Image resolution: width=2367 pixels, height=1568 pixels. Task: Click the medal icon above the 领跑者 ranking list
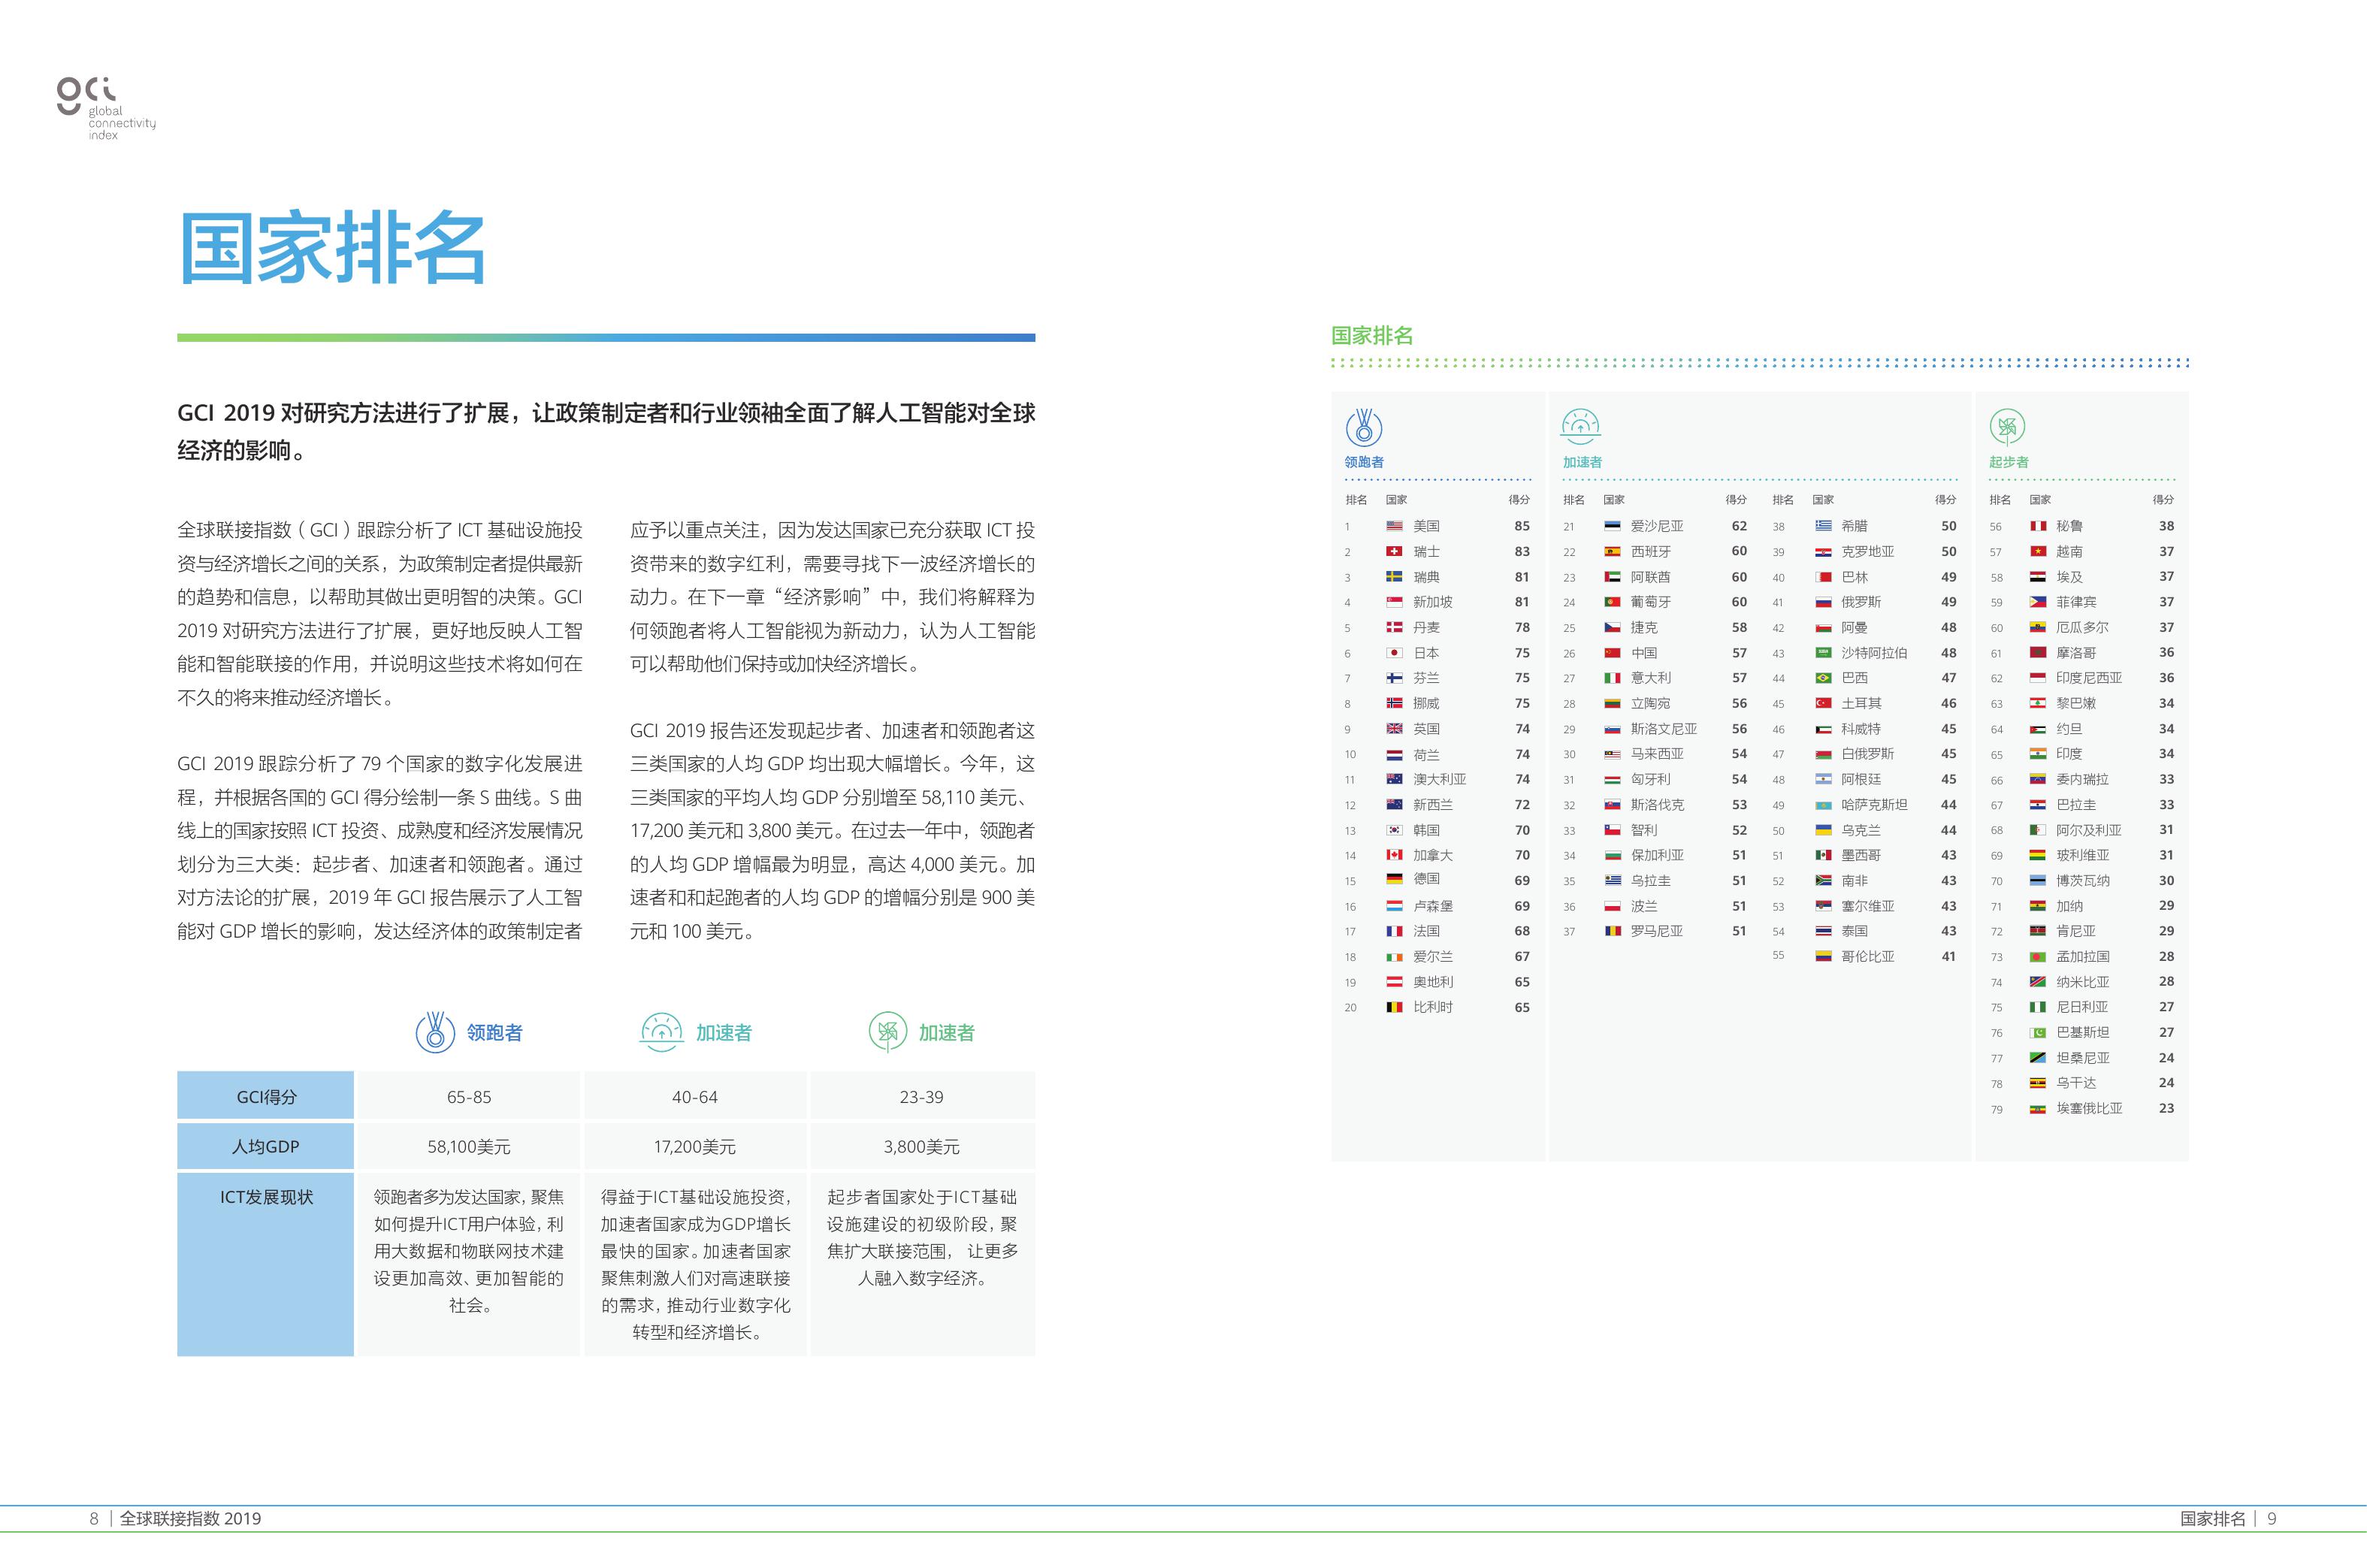(1364, 427)
